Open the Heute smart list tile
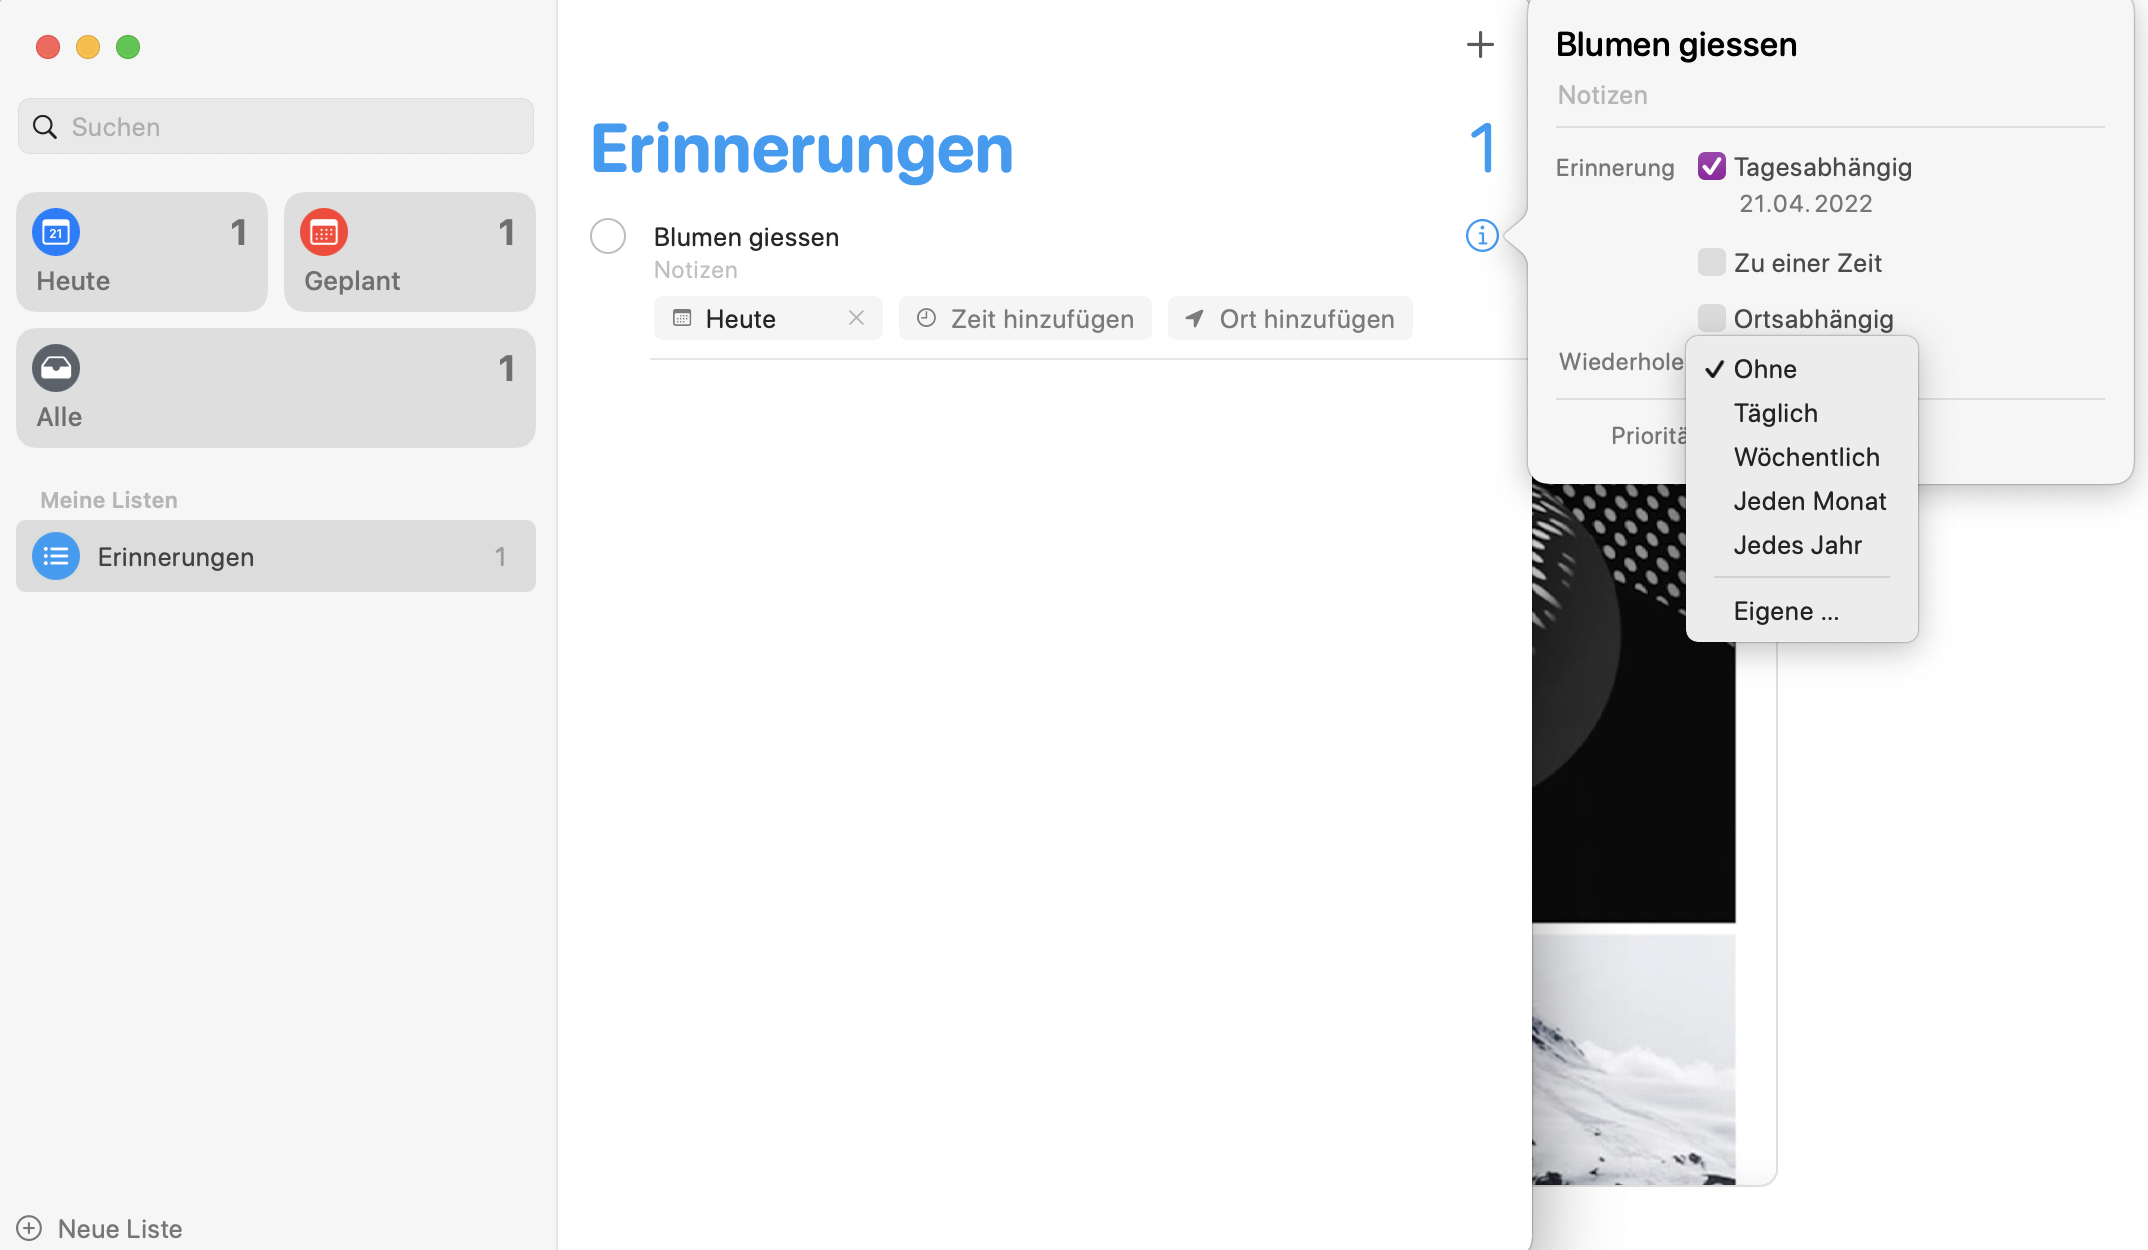The image size is (2148, 1250). (x=142, y=252)
